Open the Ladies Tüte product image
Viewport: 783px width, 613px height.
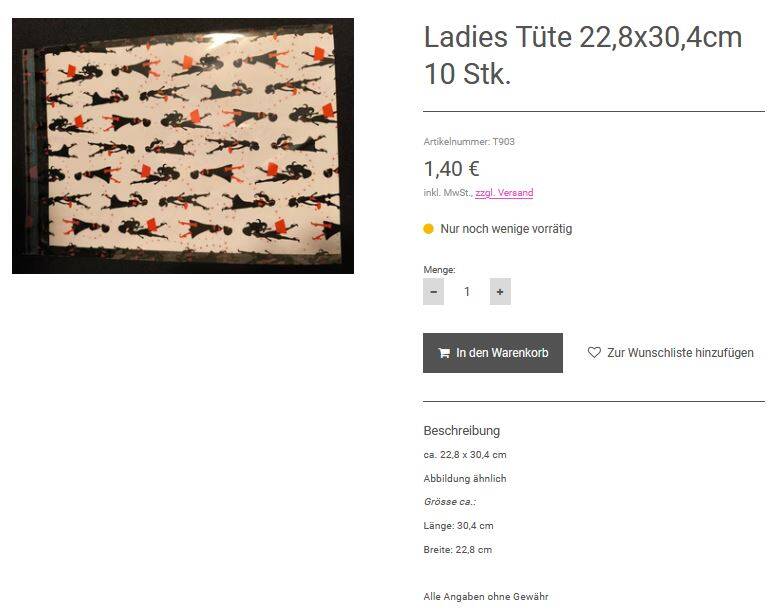183,146
